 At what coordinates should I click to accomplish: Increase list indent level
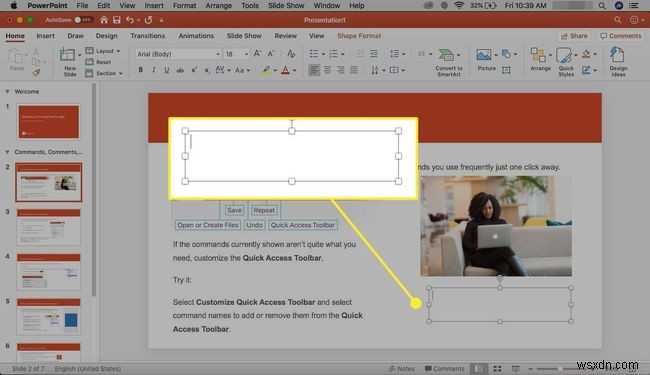point(374,53)
